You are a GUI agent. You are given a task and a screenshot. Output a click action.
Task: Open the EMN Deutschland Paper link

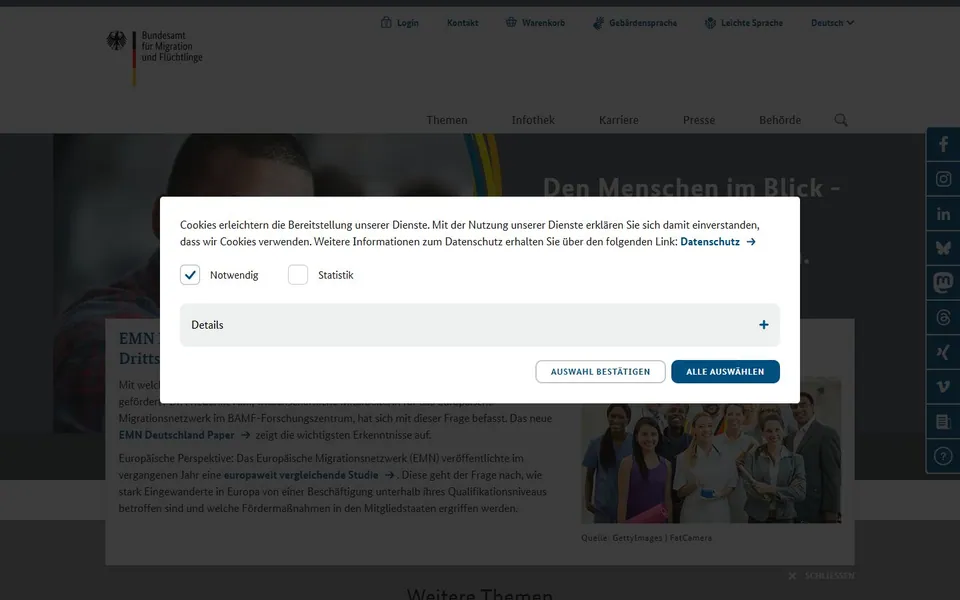(184, 435)
